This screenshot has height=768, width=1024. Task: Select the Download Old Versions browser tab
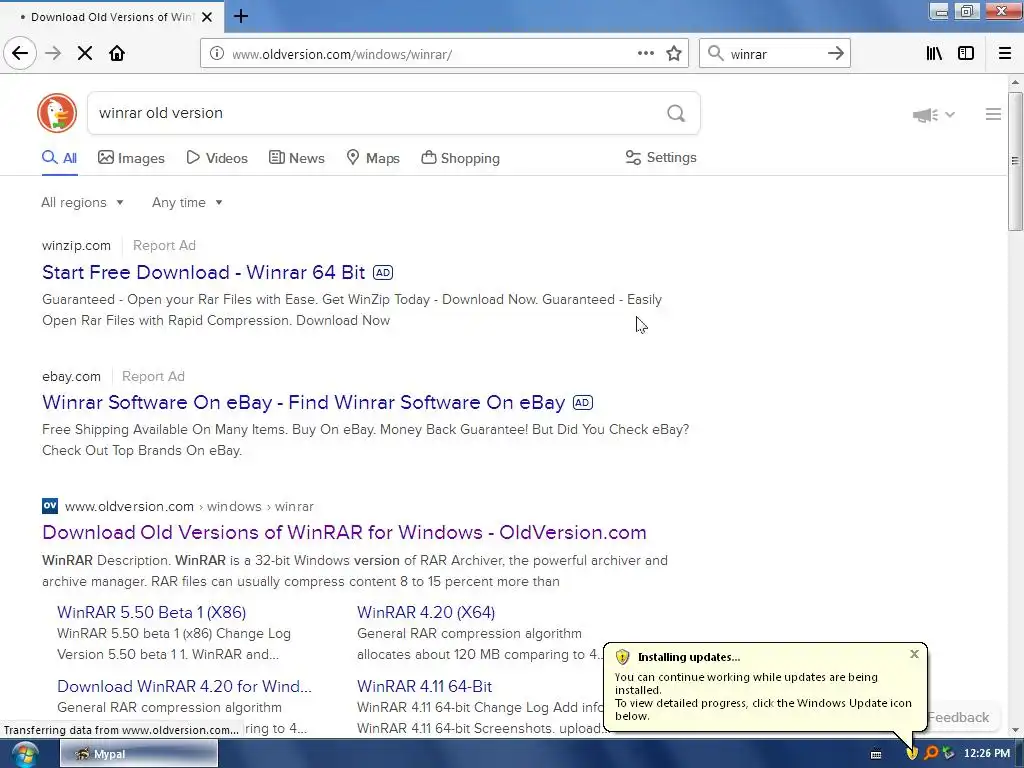tap(112, 17)
